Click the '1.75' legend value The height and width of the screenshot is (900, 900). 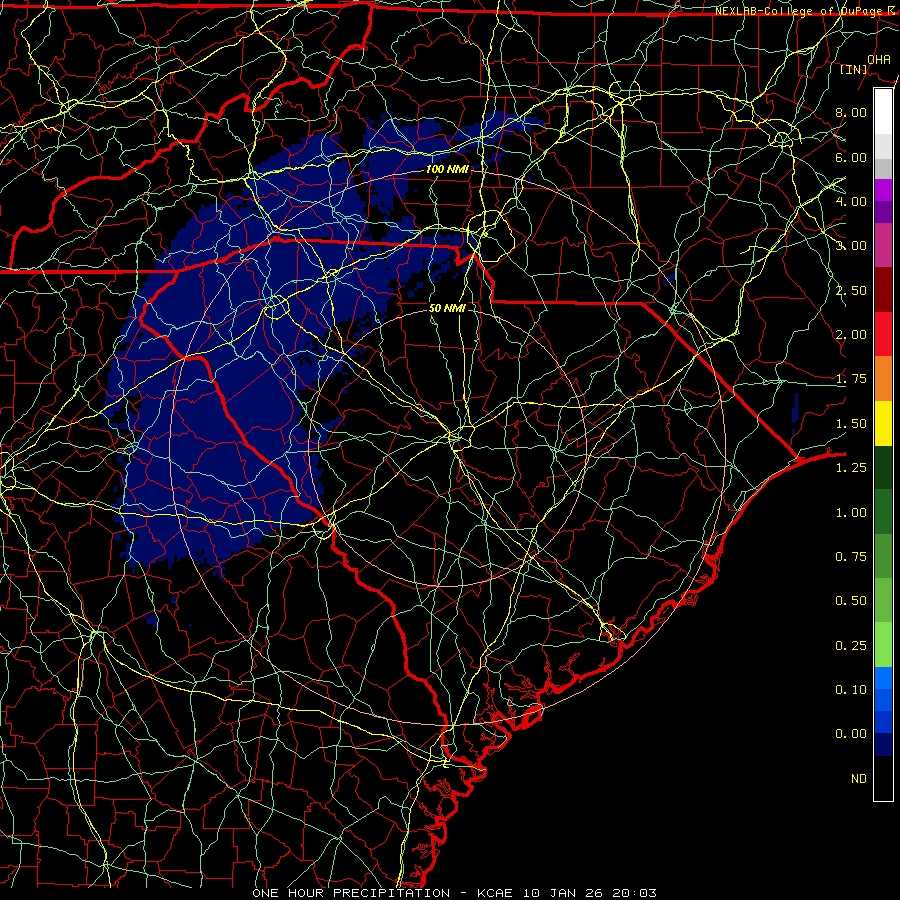(x=851, y=379)
